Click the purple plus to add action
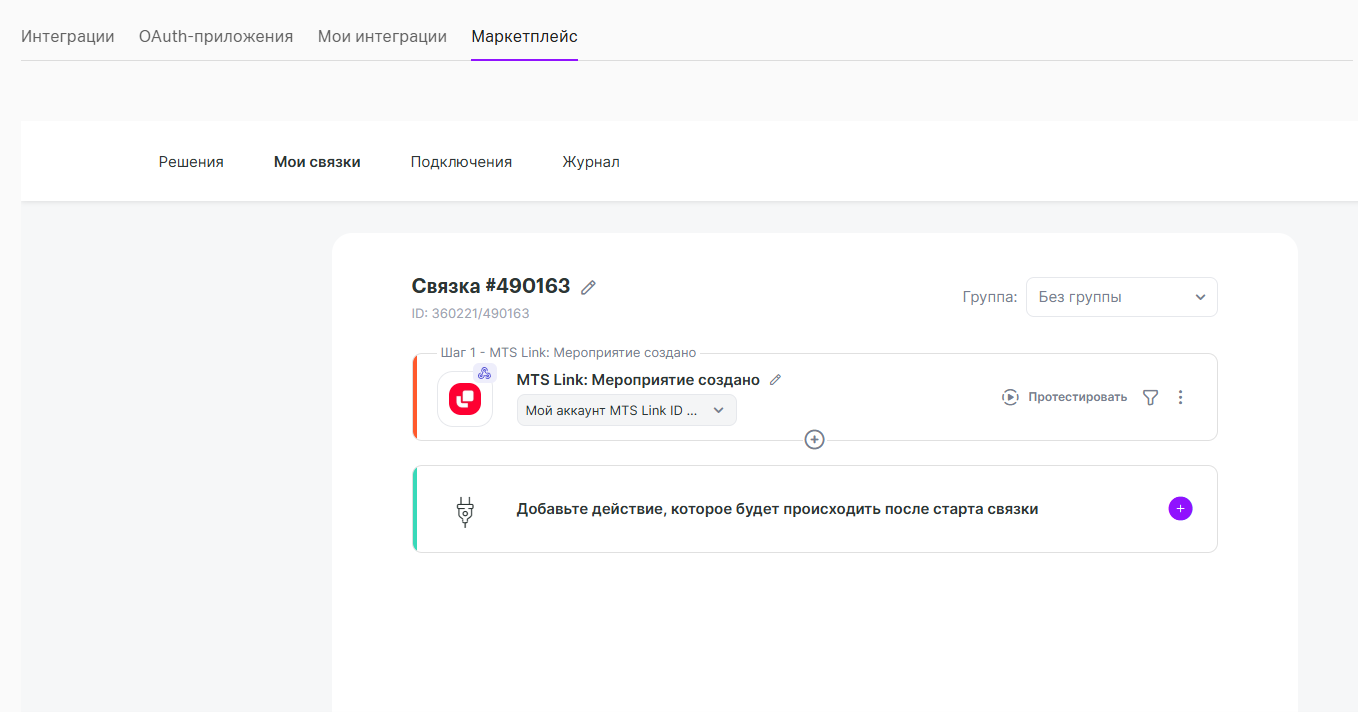The width and height of the screenshot is (1358, 712). [x=1180, y=508]
